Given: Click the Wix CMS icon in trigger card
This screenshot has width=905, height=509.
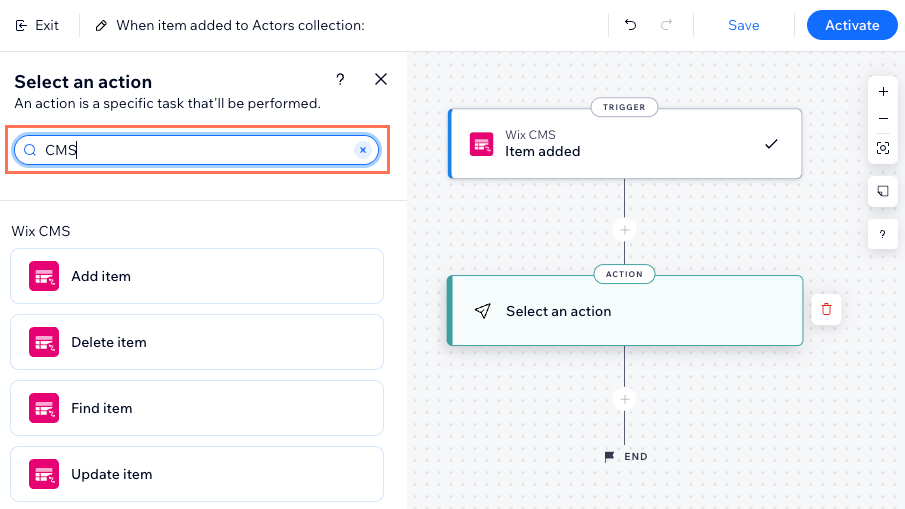Looking at the screenshot, I should [x=481, y=144].
